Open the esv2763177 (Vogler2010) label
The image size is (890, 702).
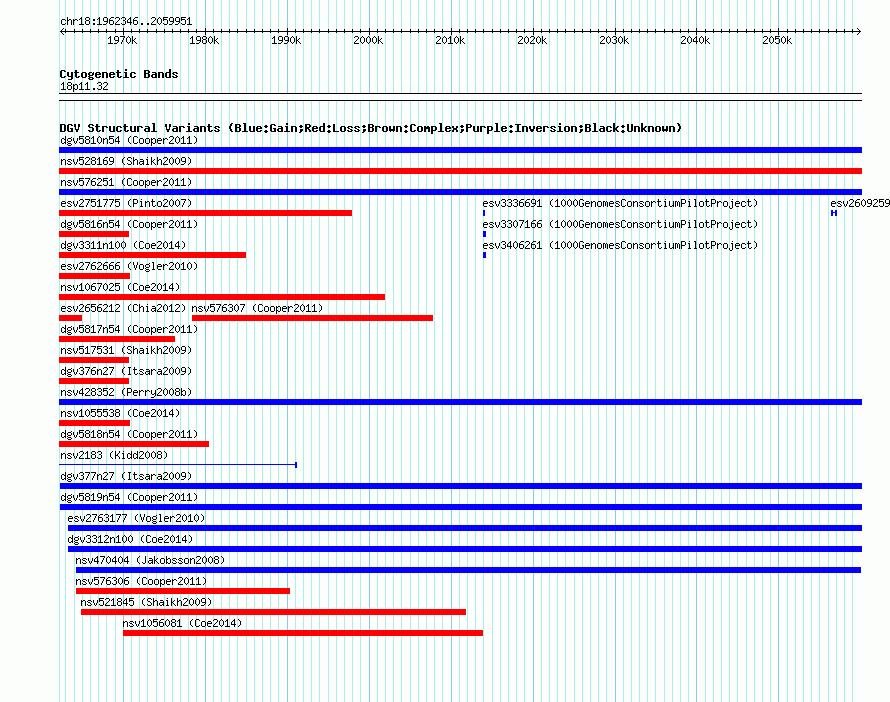point(136,518)
